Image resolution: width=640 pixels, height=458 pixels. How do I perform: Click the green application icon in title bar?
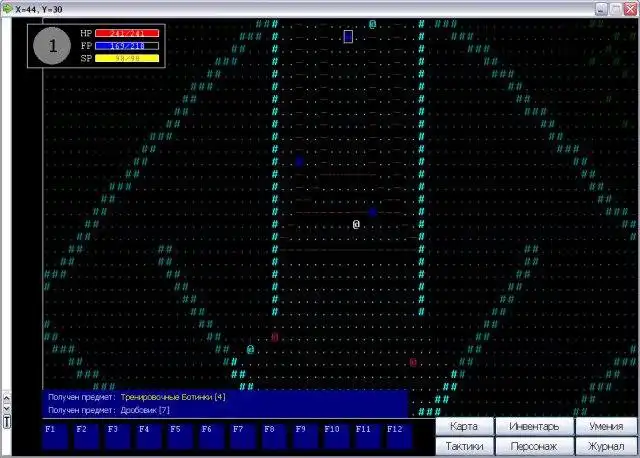tap(7, 8)
